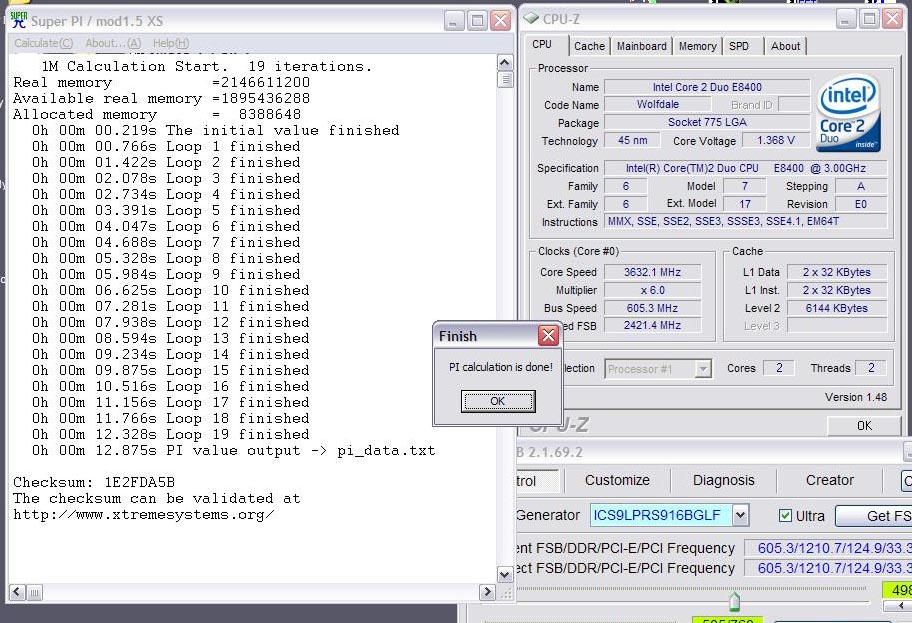This screenshot has width=912, height=623.
Task: Click the Select FSB/DDR/PCI-E/PCI frequency field
Action: coord(828,568)
